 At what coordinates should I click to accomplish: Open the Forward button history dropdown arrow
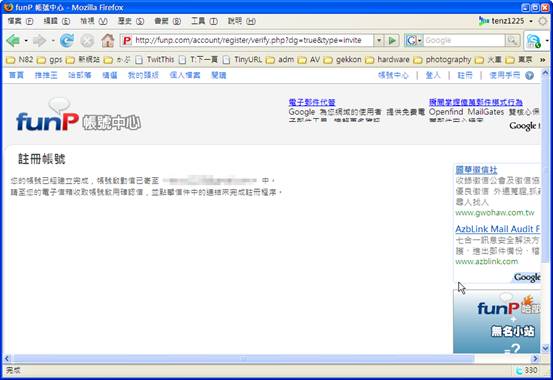pos(53,41)
